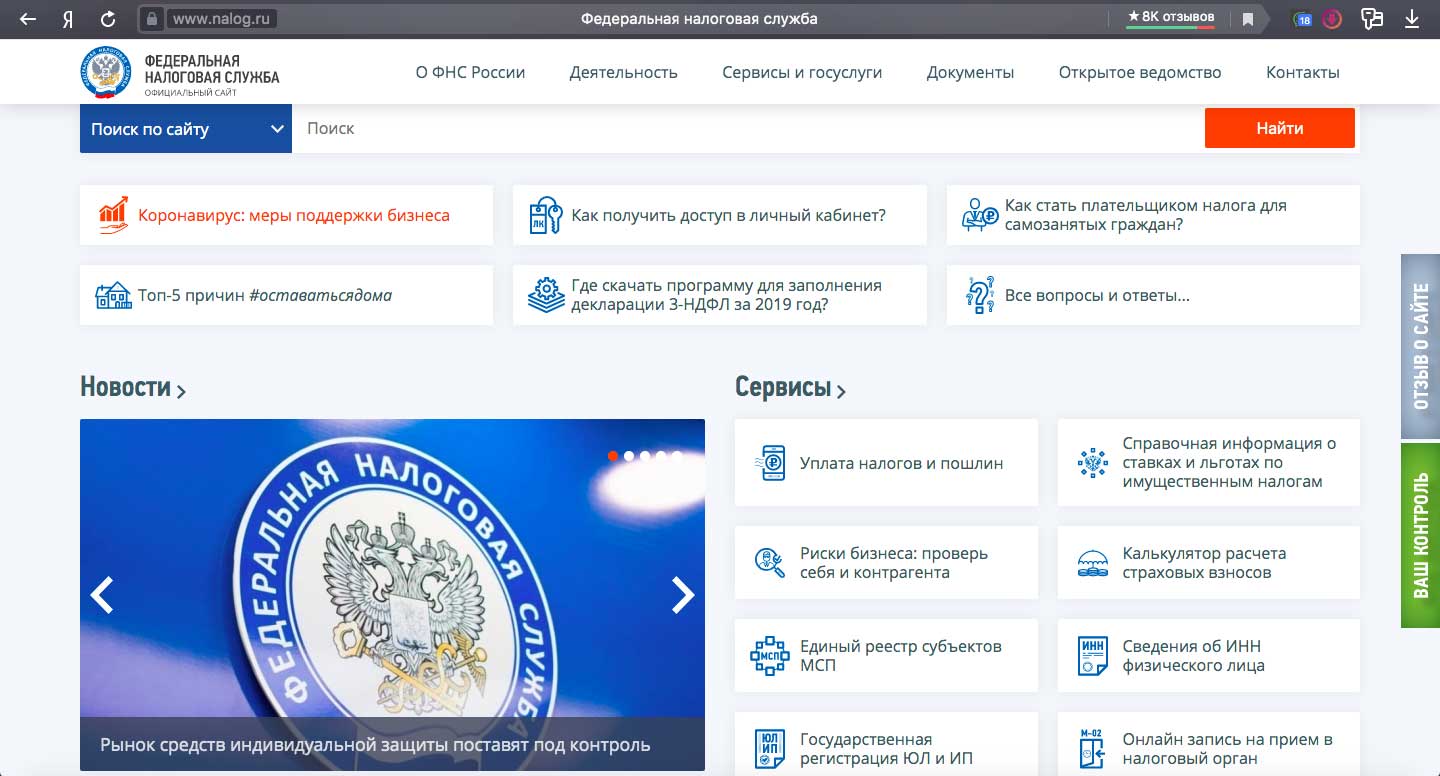Click the houses icon next to 'Топ-5 причин'

(113, 295)
